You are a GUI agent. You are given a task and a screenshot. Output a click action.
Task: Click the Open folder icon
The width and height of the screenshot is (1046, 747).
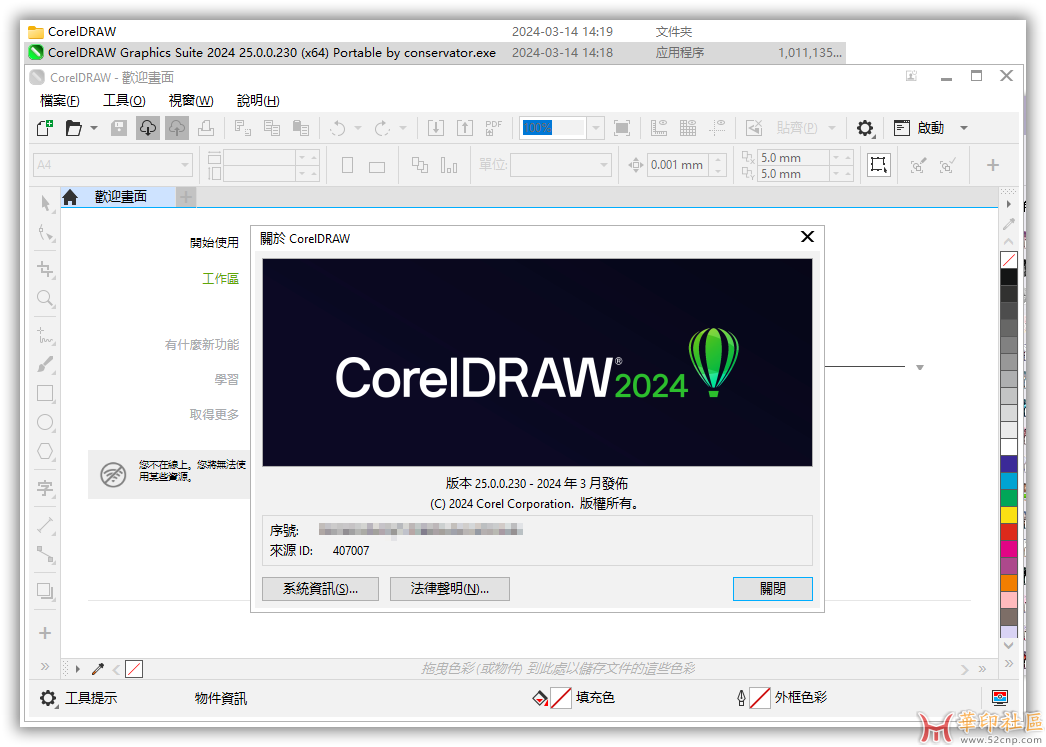[73, 128]
